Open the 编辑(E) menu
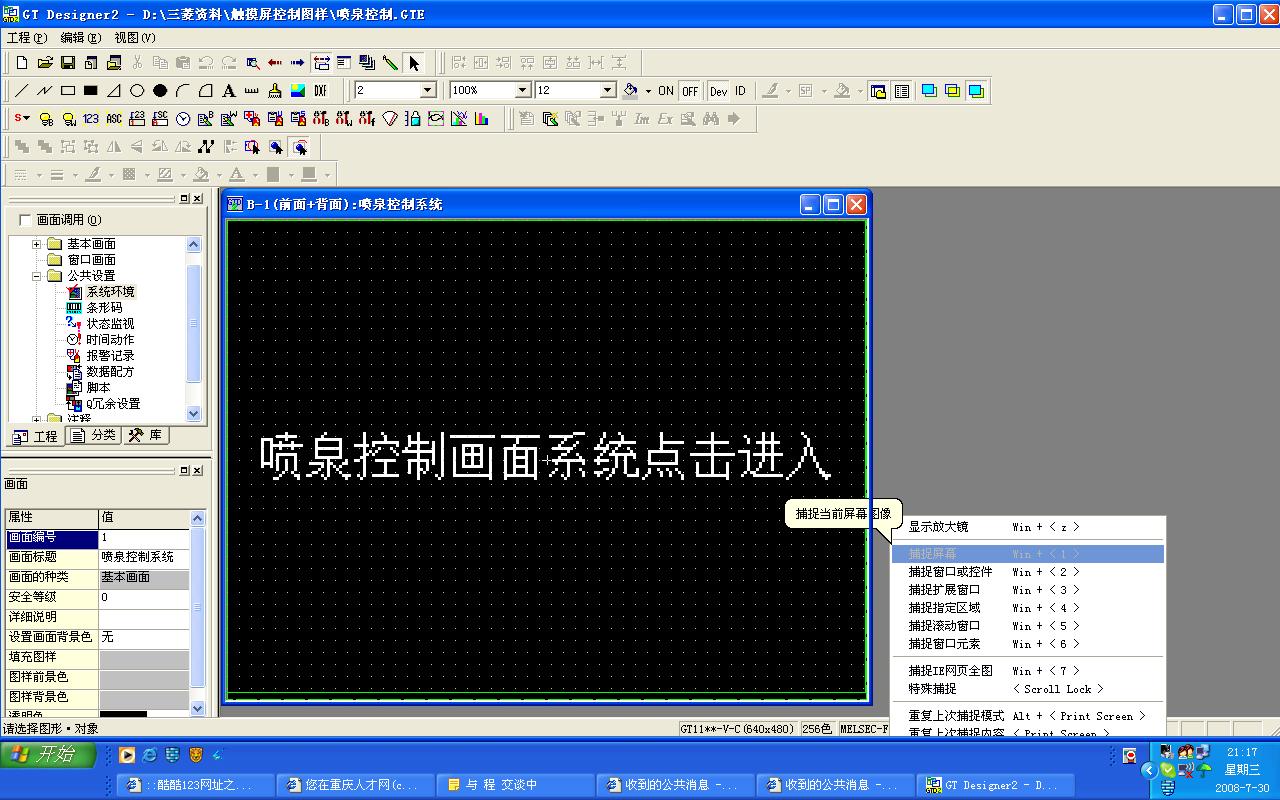This screenshot has height=800, width=1280. coord(80,38)
